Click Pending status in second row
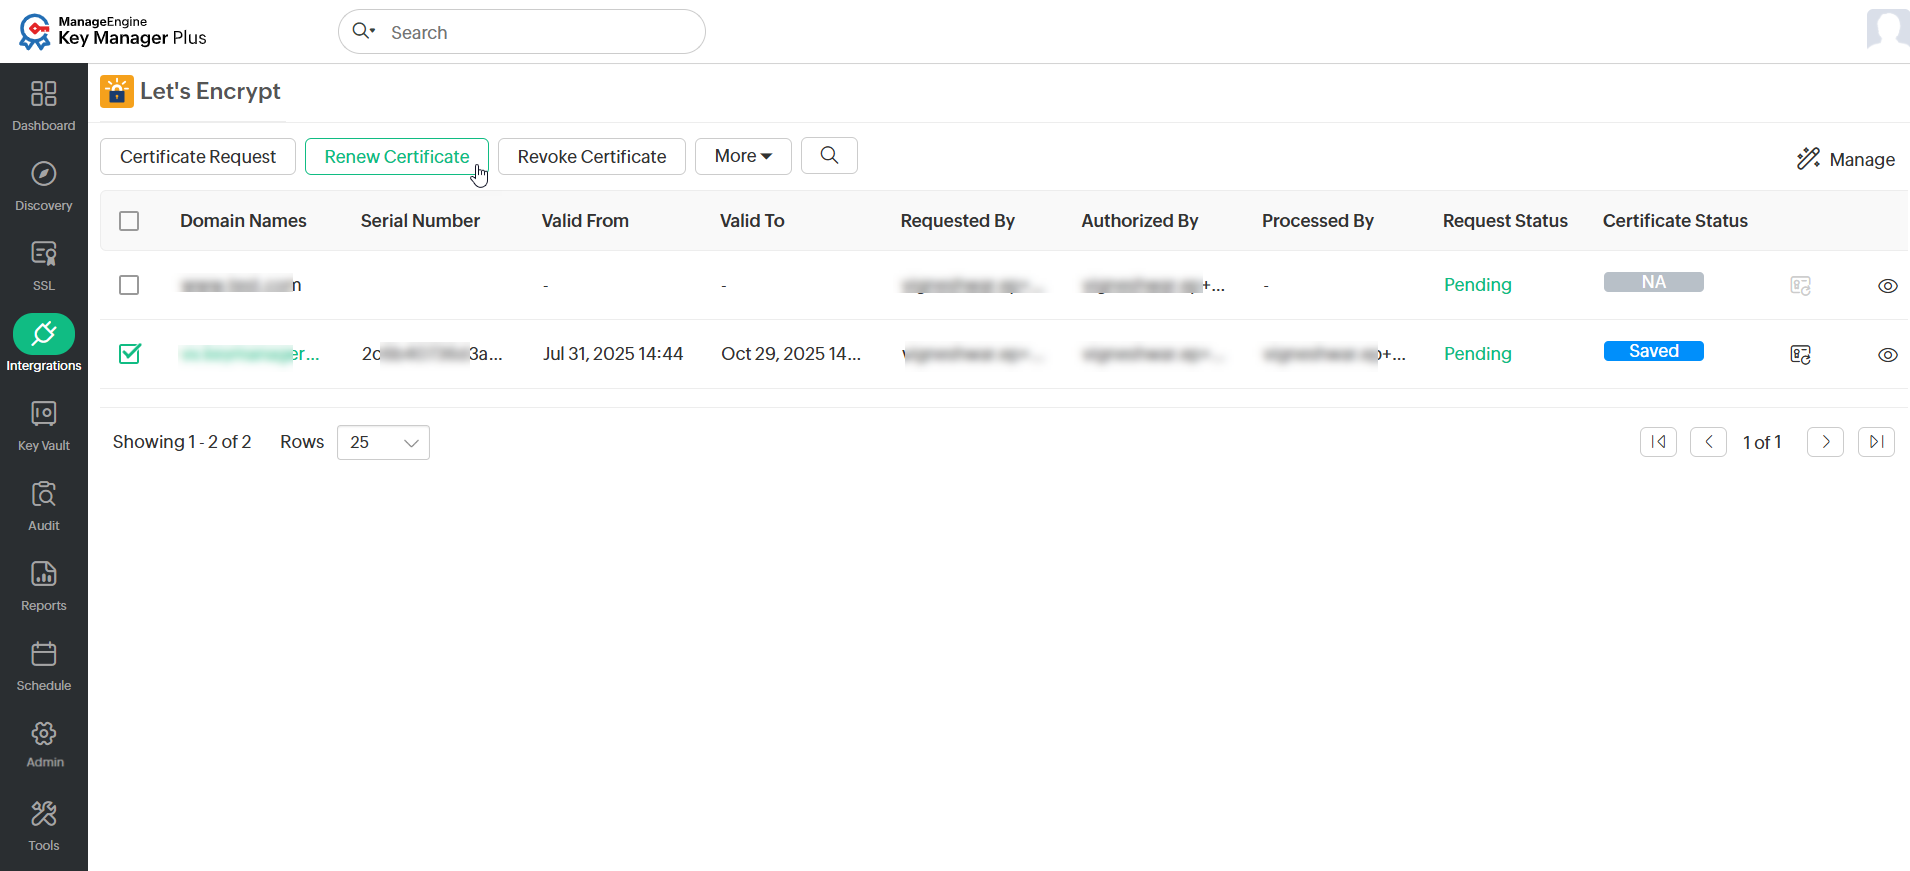1910x871 pixels. tap(1477, 354)
